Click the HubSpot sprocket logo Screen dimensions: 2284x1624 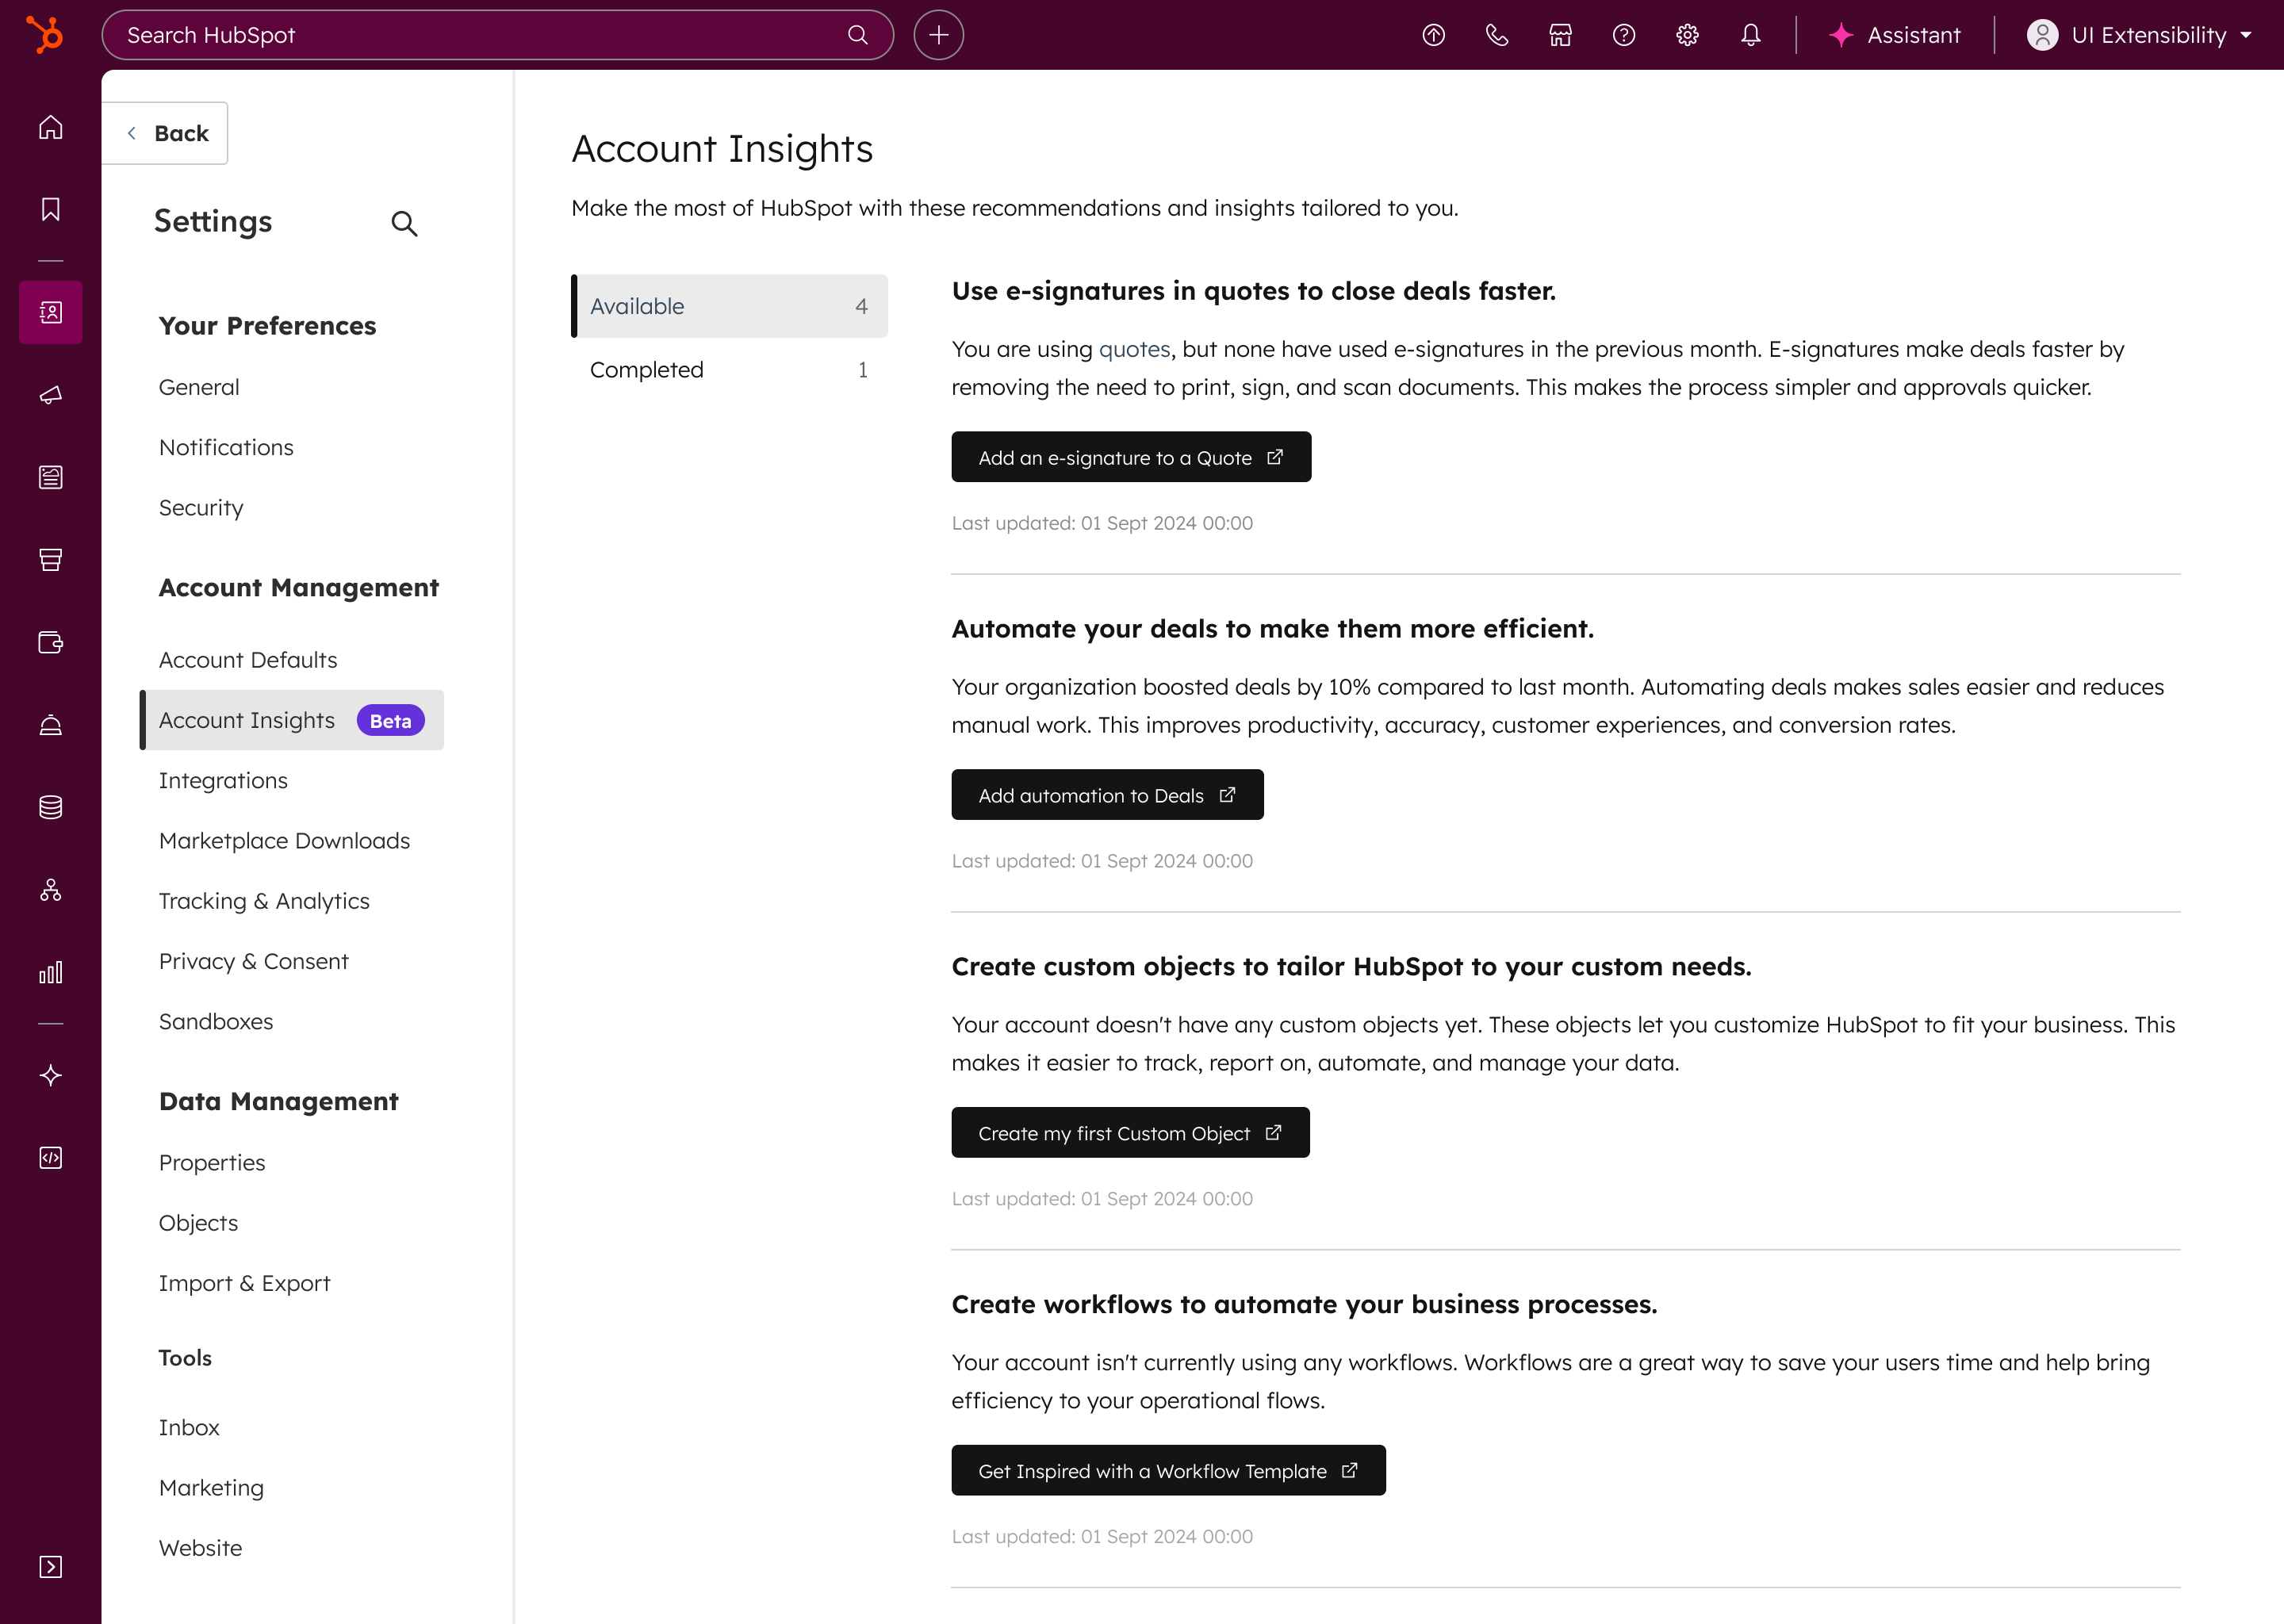tap(45, 35)
